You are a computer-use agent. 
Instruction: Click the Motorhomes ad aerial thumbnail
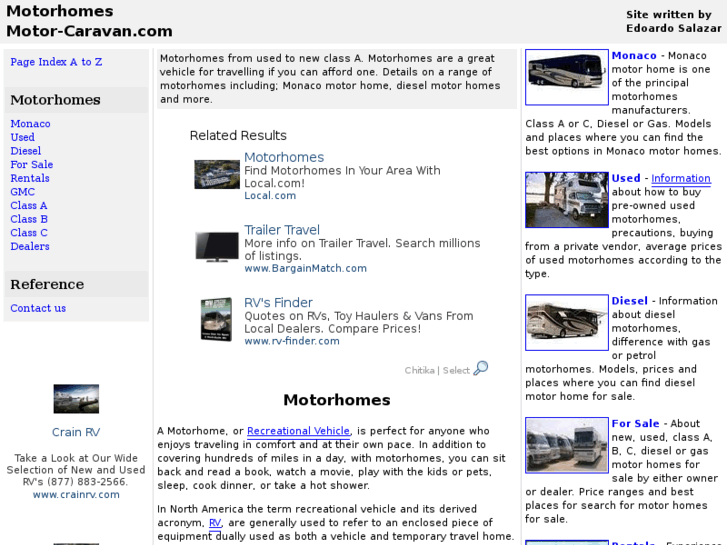tap(217, 174)
